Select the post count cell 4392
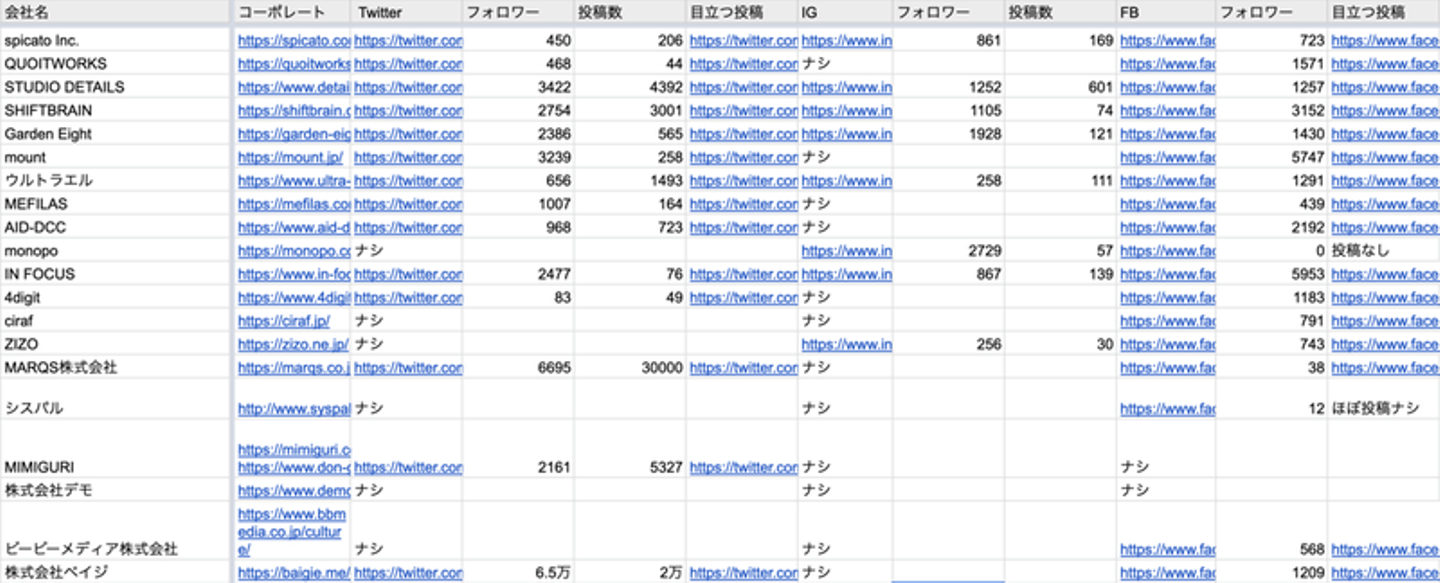Viewport: 1440px width, 583px height. (x=630, y=87)
